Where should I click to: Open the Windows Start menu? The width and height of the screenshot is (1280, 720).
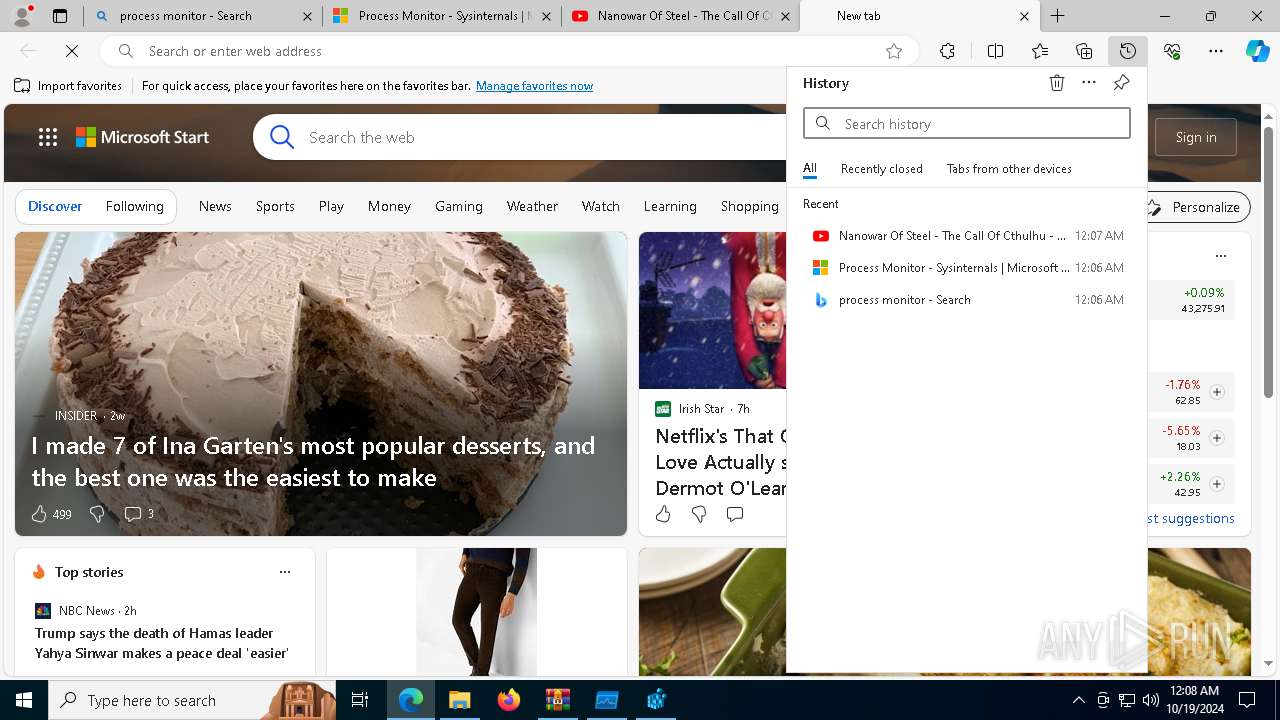tap(24, 700)
